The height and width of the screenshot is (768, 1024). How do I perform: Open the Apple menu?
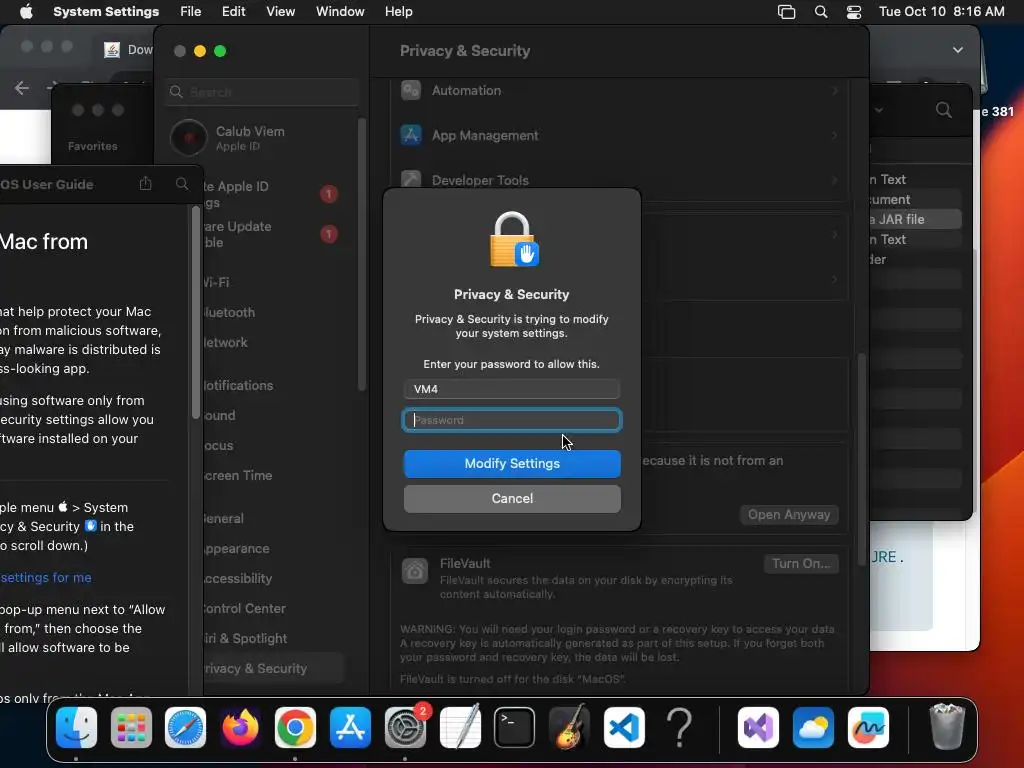tap(26, 12)
